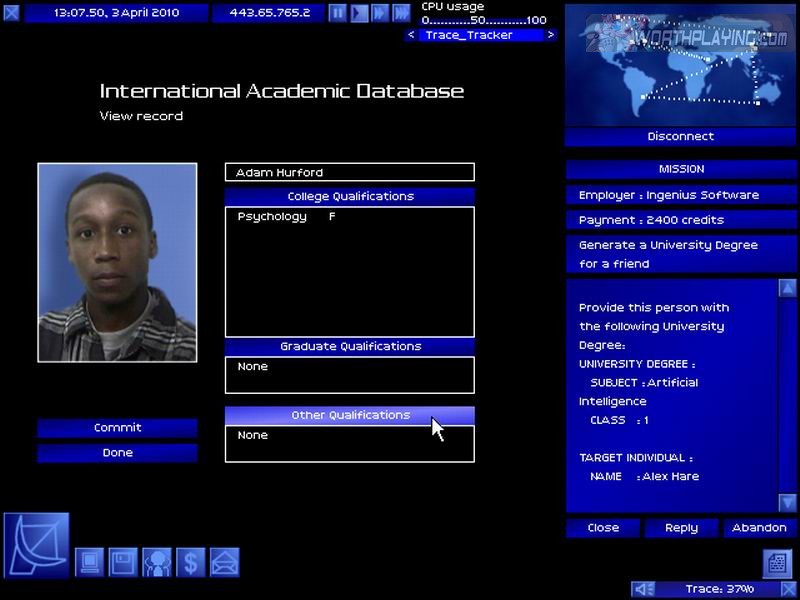Open the memory floppy disk icon
800x600 pixels.
[123, 563]
